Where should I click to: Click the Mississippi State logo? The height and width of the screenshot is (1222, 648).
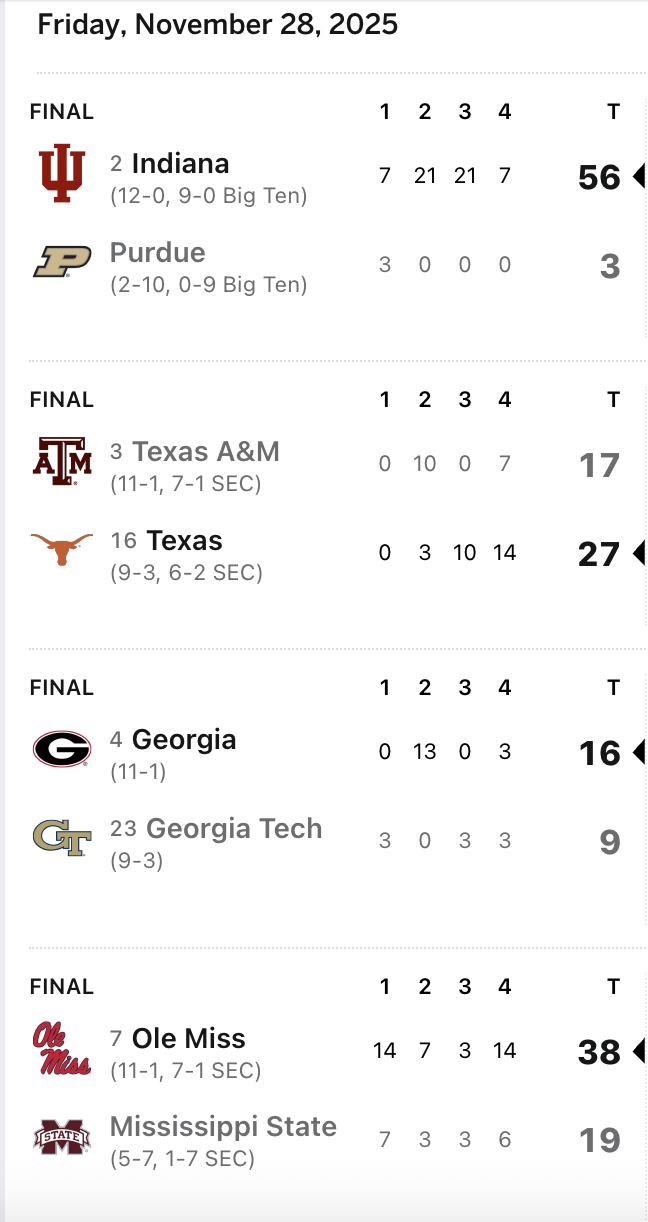tap(62, 1137)
